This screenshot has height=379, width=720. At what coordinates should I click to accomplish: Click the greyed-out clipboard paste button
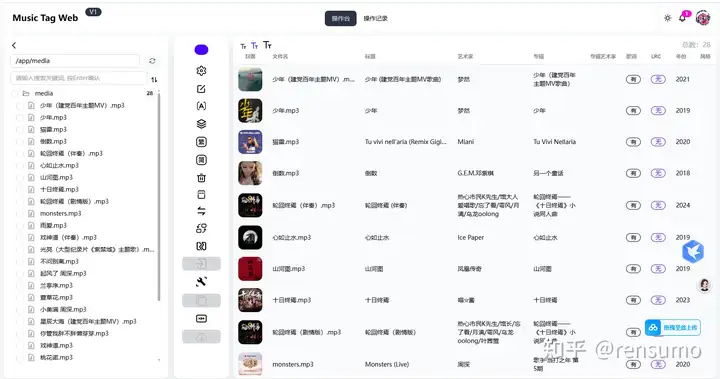(x=201, y=300)
